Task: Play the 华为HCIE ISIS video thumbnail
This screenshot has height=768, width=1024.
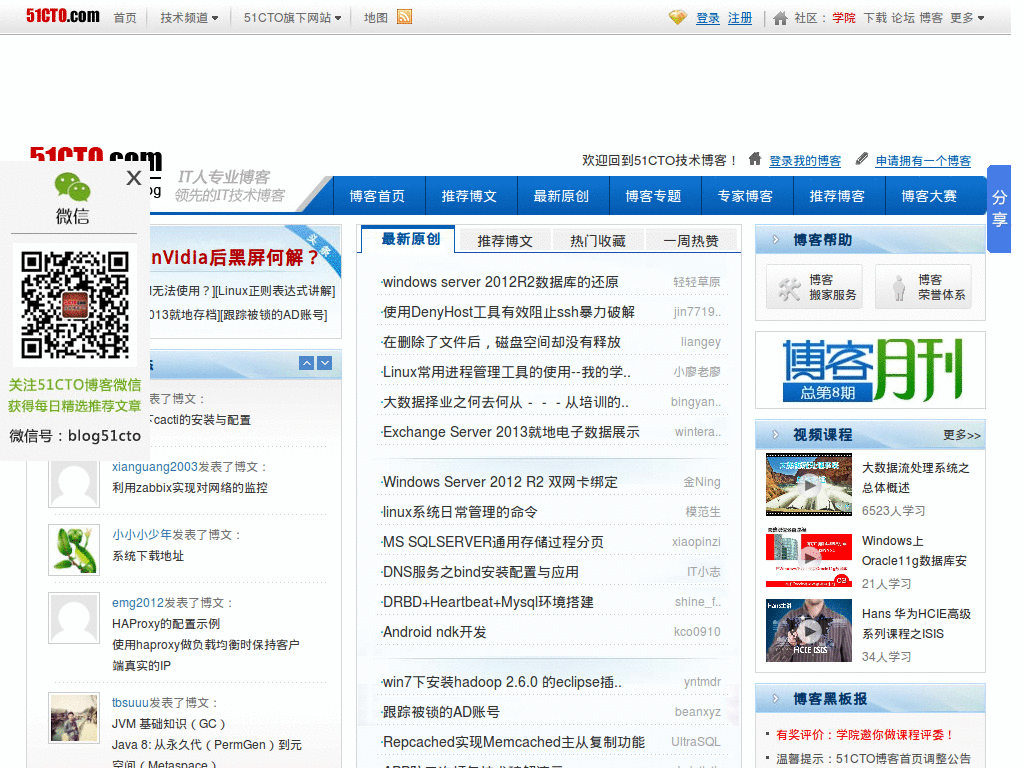Action: coord(808,630)
